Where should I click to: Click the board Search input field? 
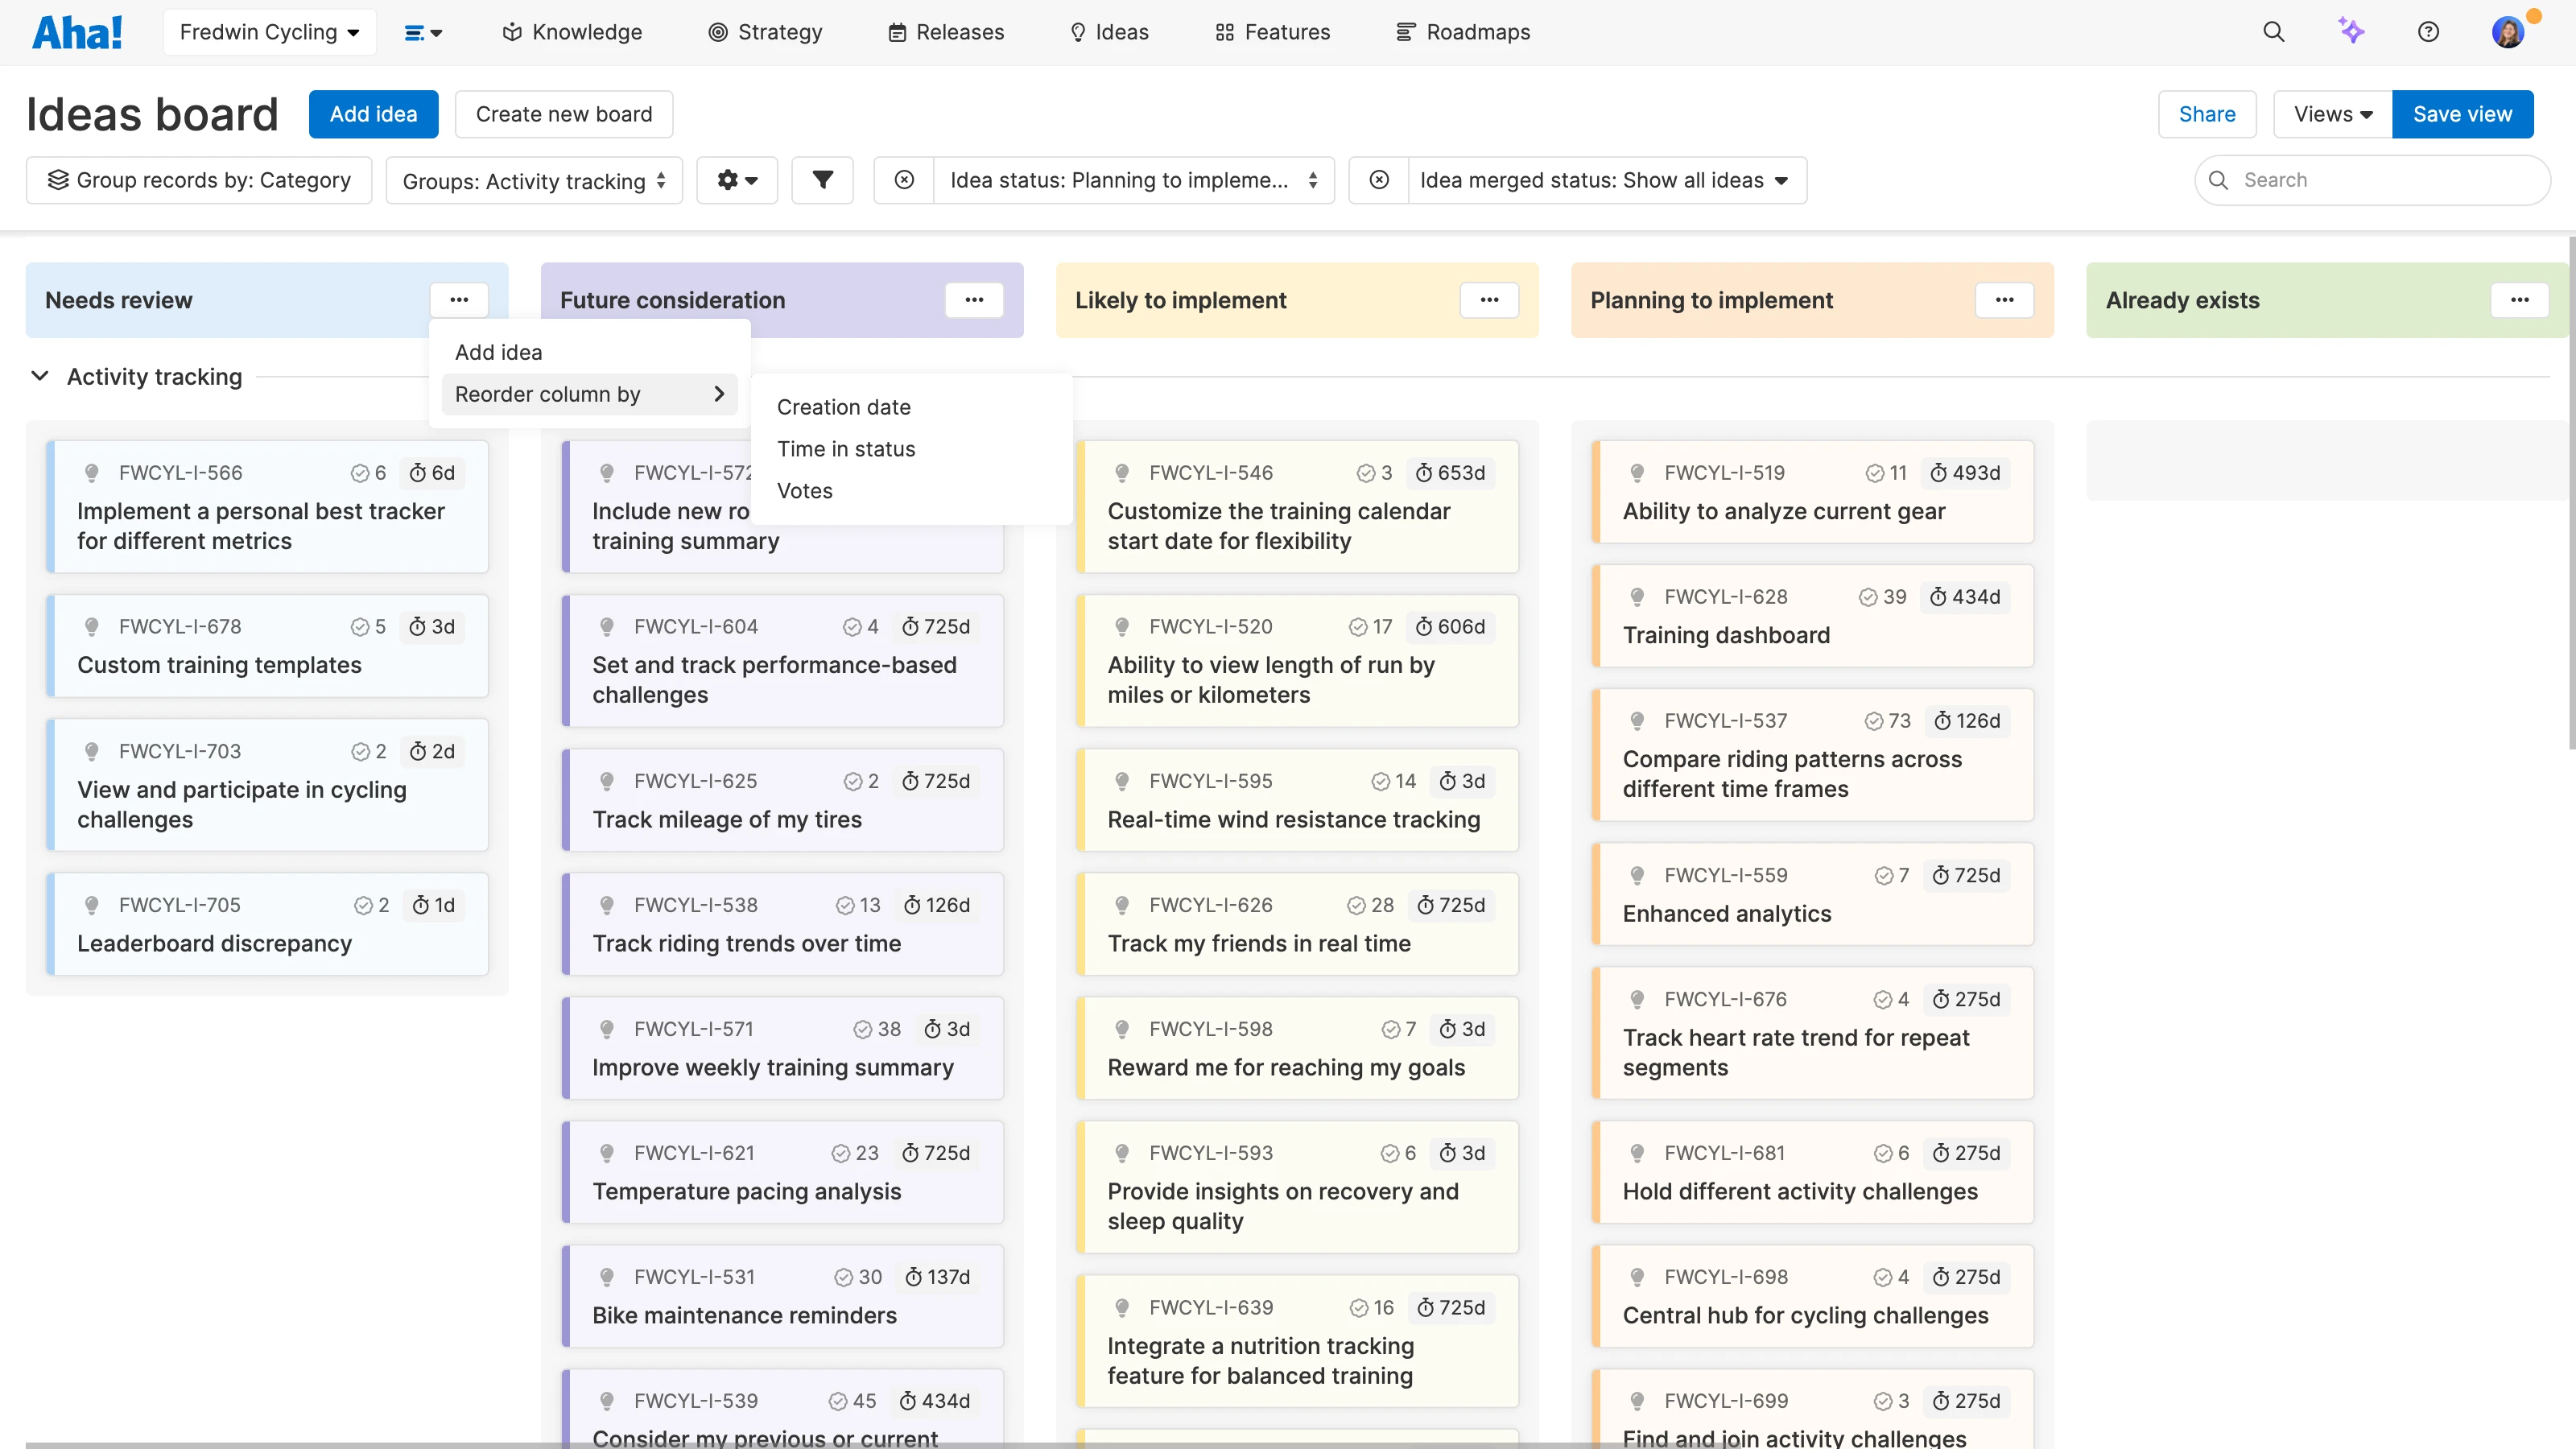(x=2385, y=180)
